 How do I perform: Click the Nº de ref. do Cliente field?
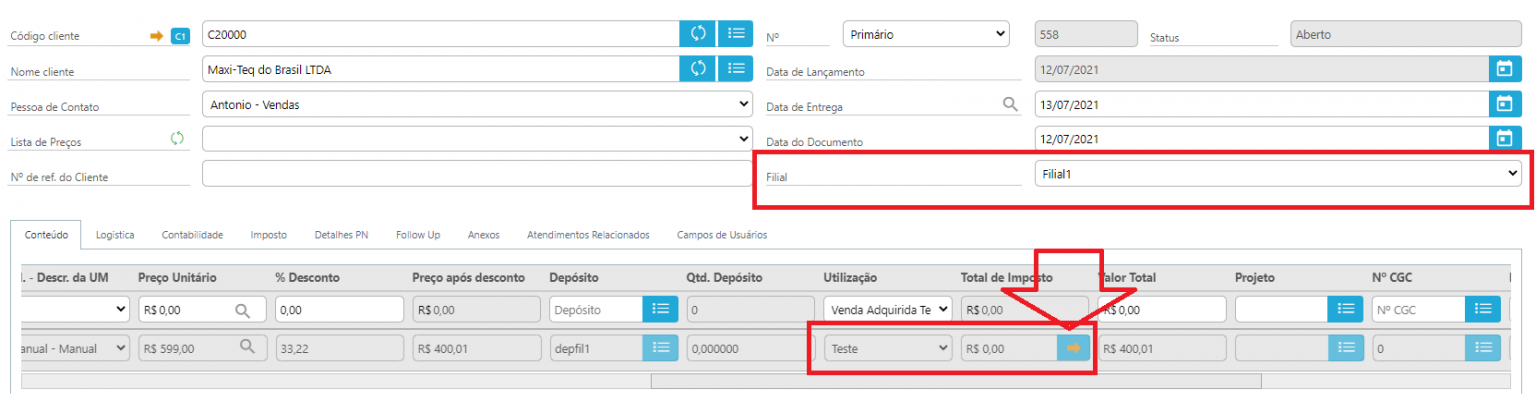477,174
